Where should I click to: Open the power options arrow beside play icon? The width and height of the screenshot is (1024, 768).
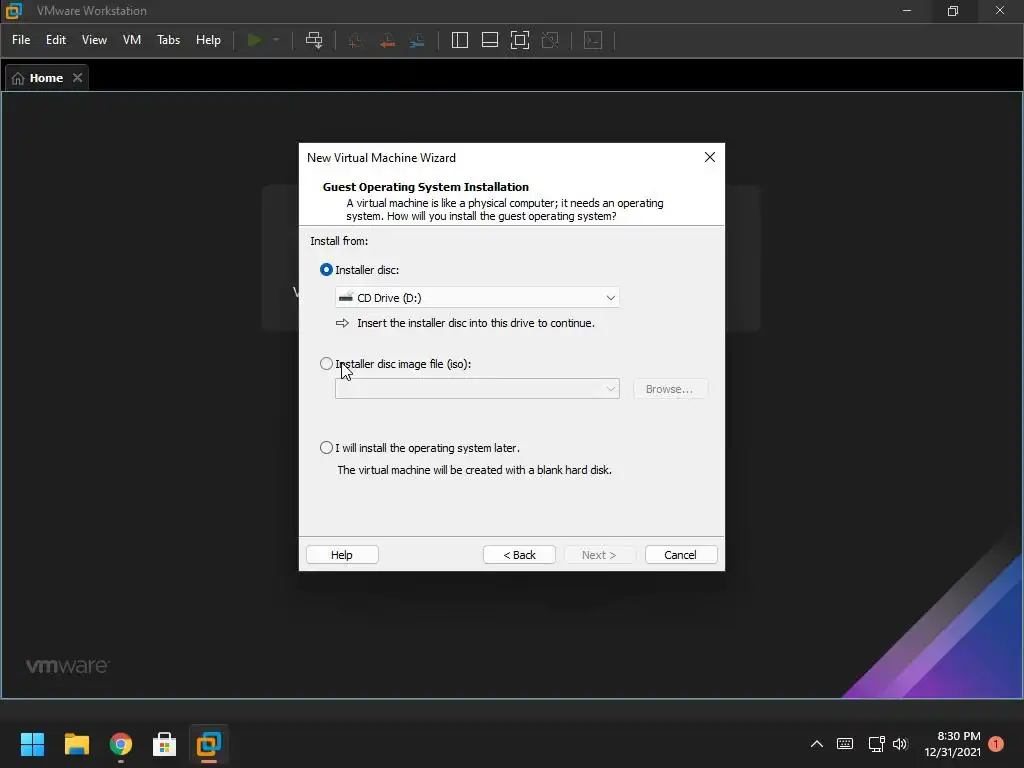tap(276, 40)
